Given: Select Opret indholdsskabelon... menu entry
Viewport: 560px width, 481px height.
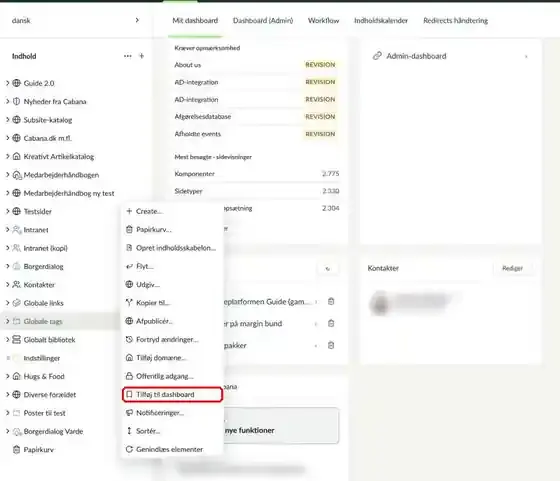Looking at the screenshot, I should (x=172, y=248).
